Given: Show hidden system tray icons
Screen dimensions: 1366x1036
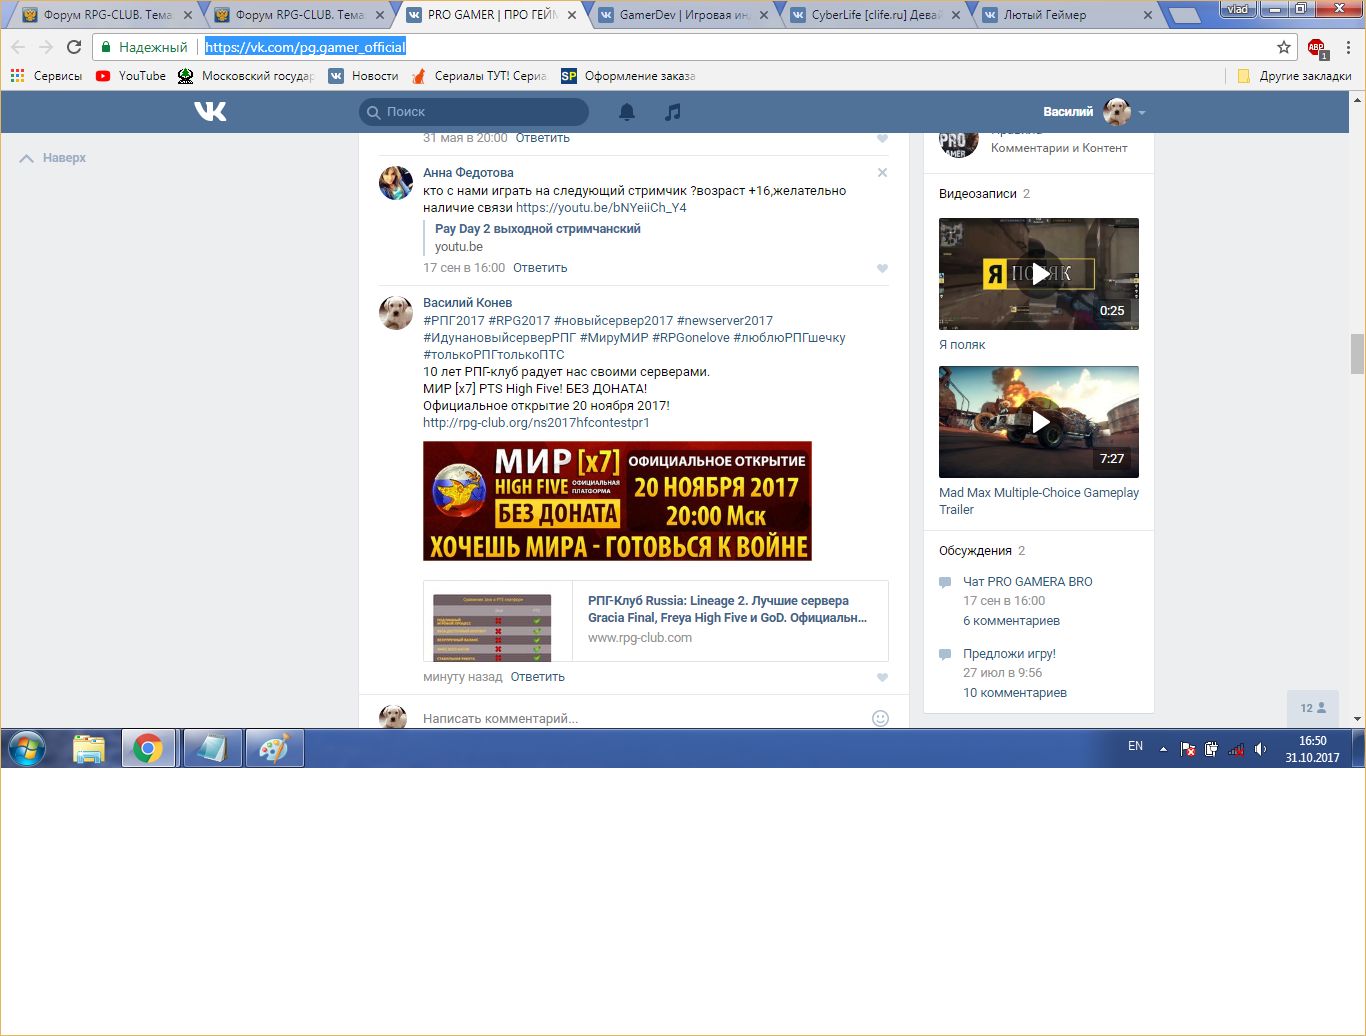Looking at the screenshot, I should pyautogui.click(x=1163, y=748).
